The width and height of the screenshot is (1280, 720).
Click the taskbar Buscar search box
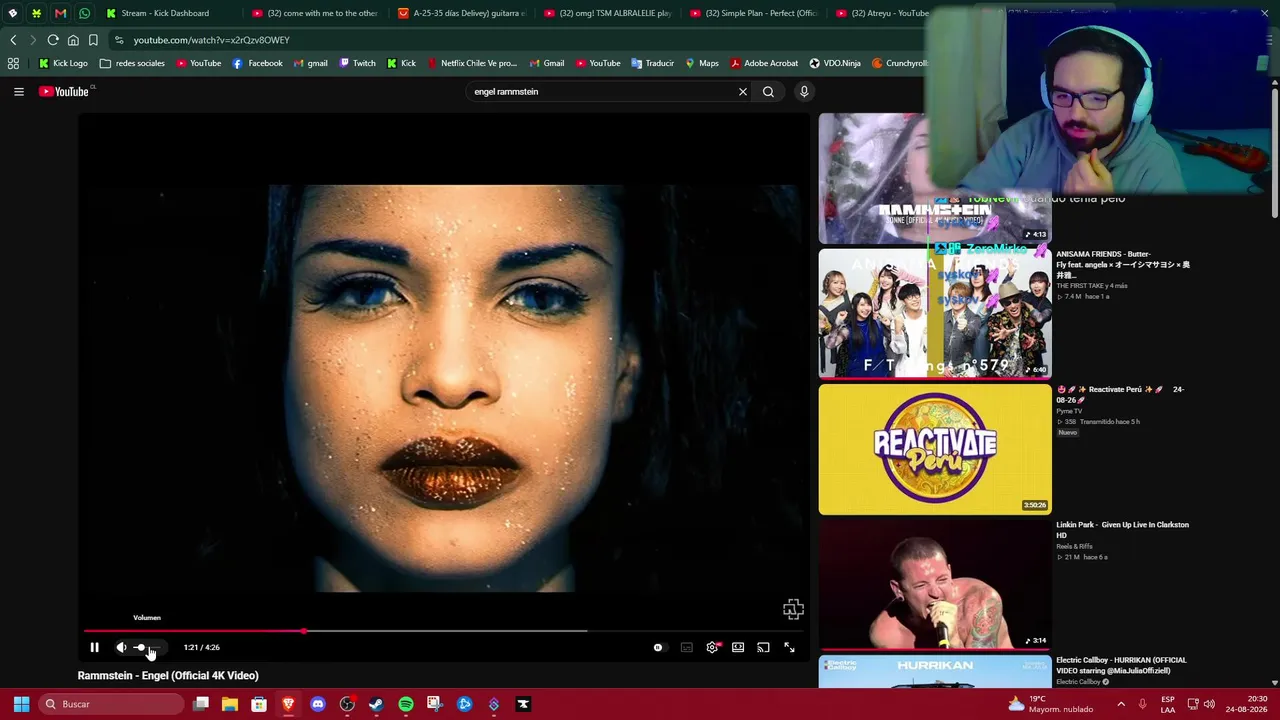pos(113,704)
